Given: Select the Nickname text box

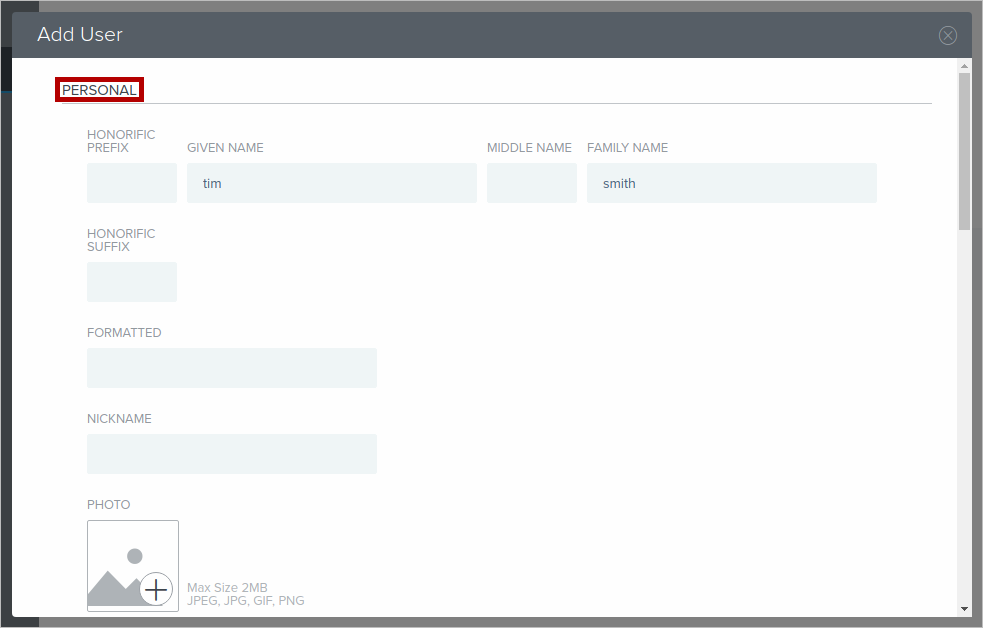Looking at the screenshot, I should pos(231,454).
